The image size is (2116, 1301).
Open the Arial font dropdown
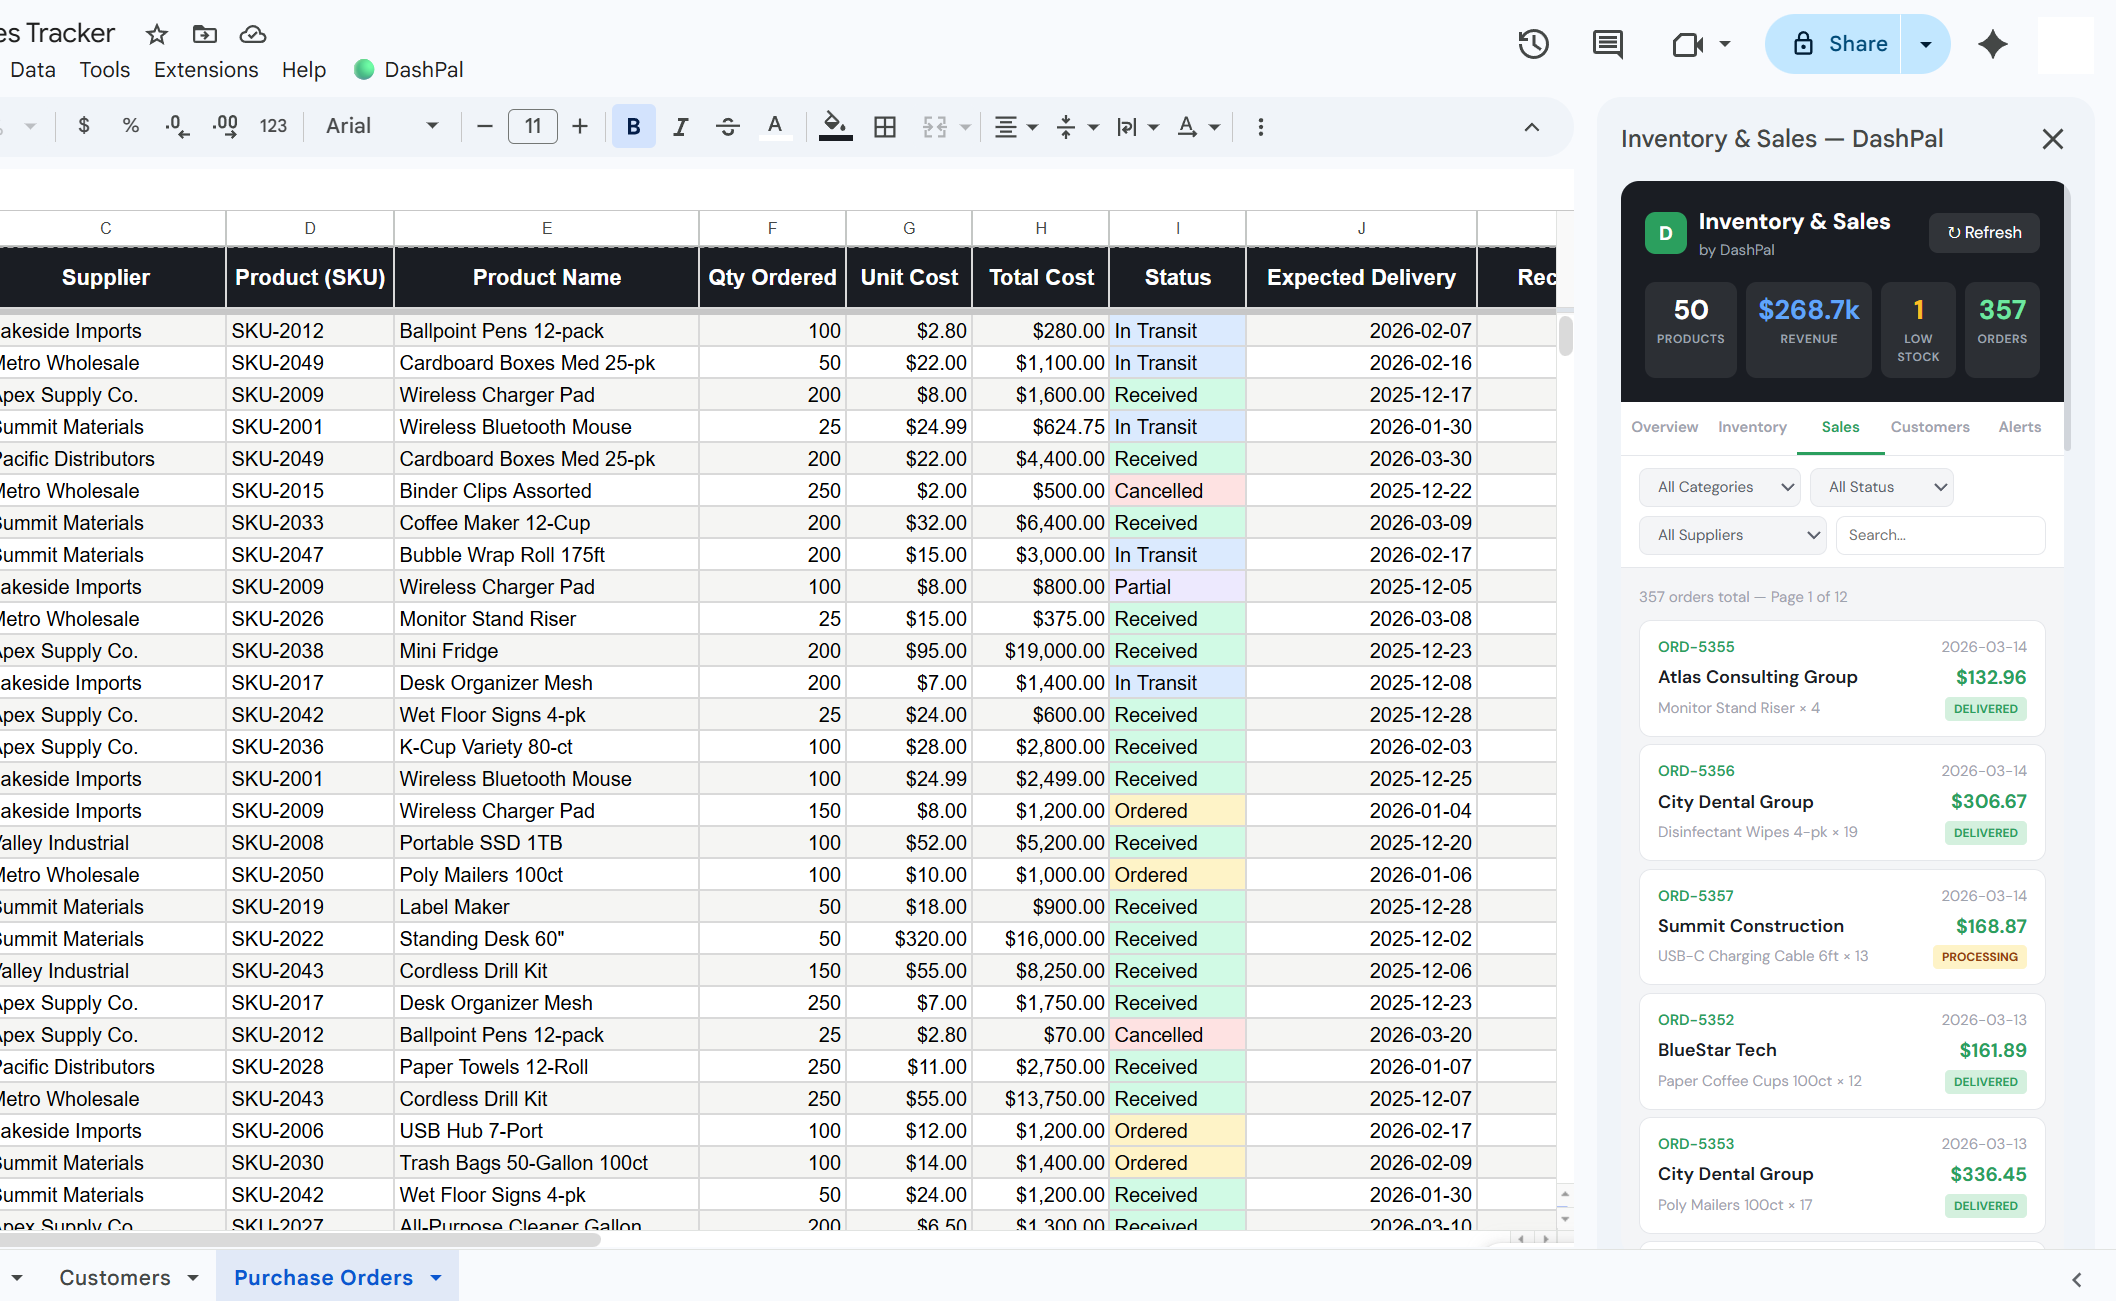[382, 127]
